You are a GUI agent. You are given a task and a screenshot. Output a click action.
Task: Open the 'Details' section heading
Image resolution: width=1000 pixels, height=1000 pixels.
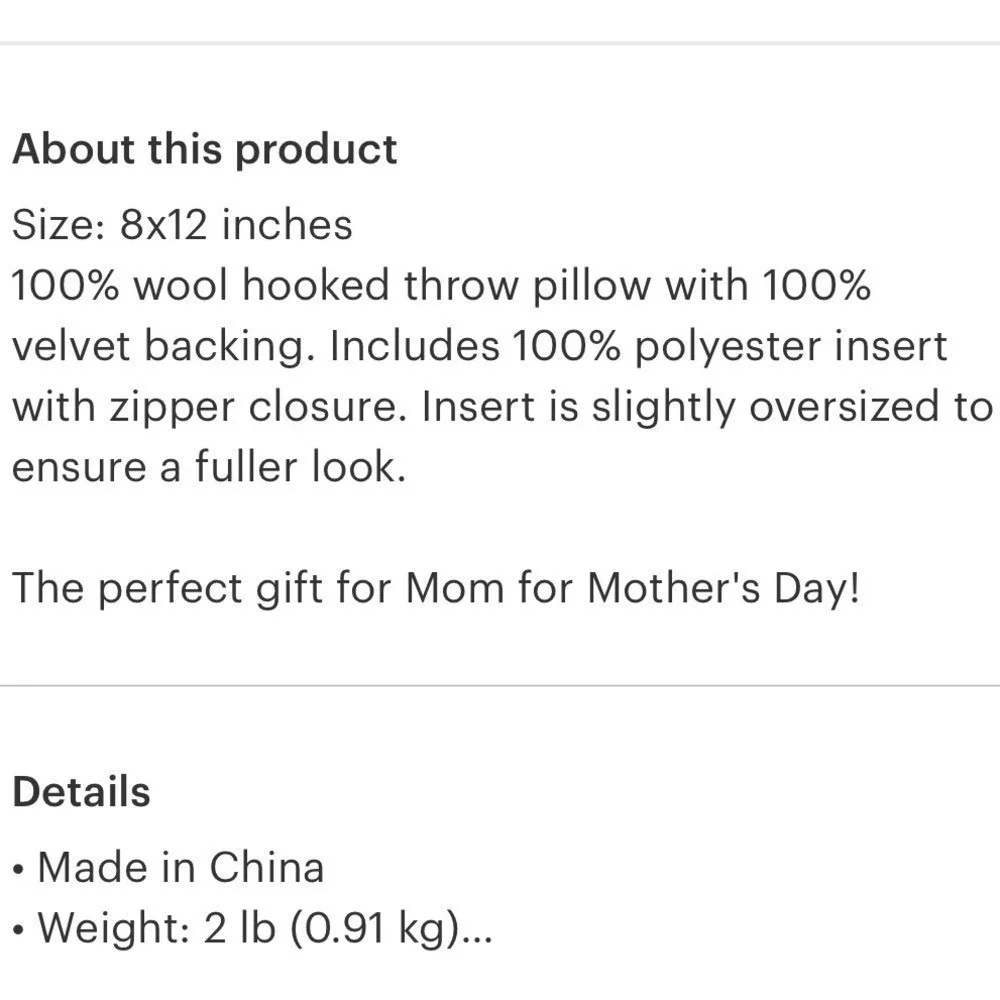pyautogui.click(x=81, y=791)
